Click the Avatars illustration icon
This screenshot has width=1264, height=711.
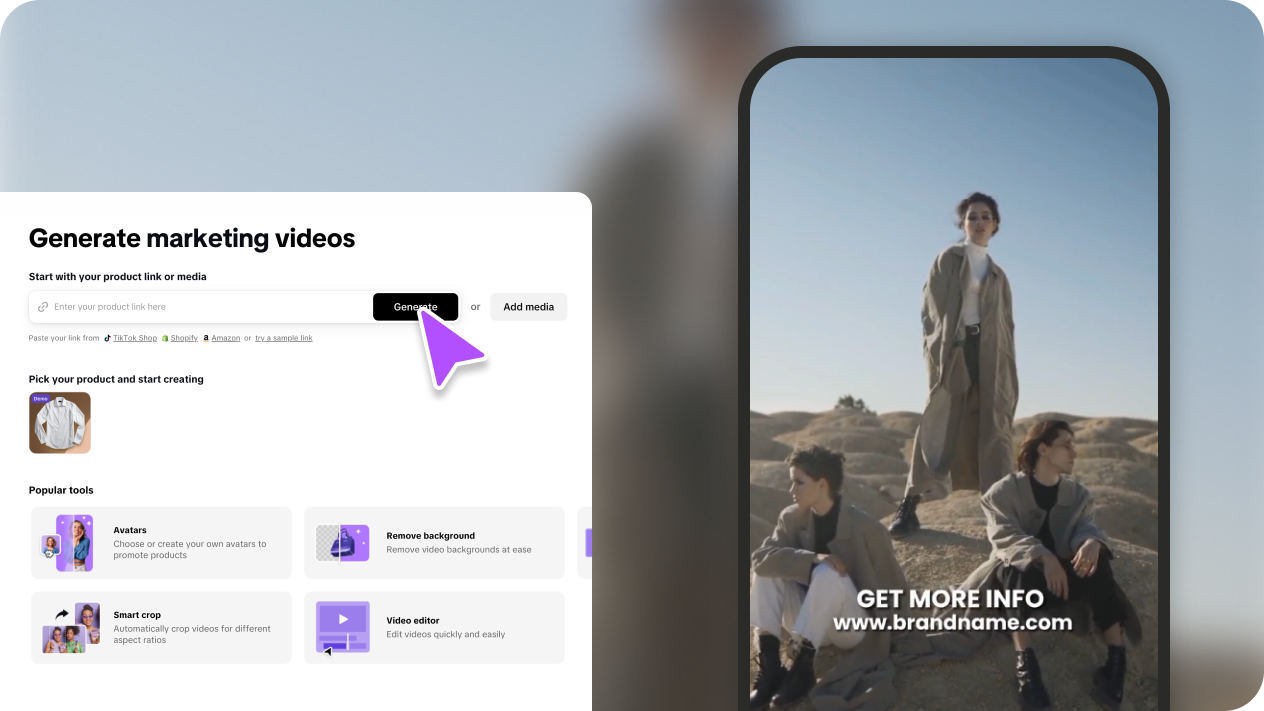pyautogui.click(x=68, y=543)
